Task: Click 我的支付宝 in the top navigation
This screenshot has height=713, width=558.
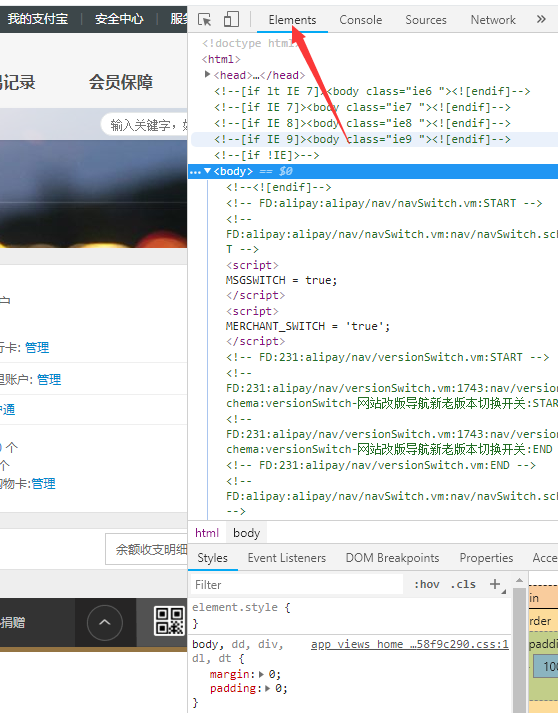Action: point(38,19)
